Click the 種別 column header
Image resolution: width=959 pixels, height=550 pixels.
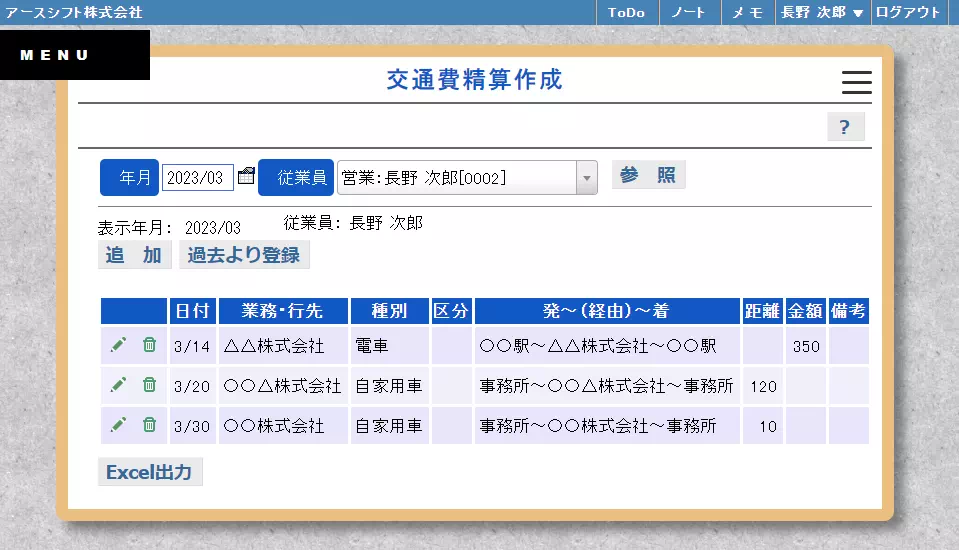(390, 311)
